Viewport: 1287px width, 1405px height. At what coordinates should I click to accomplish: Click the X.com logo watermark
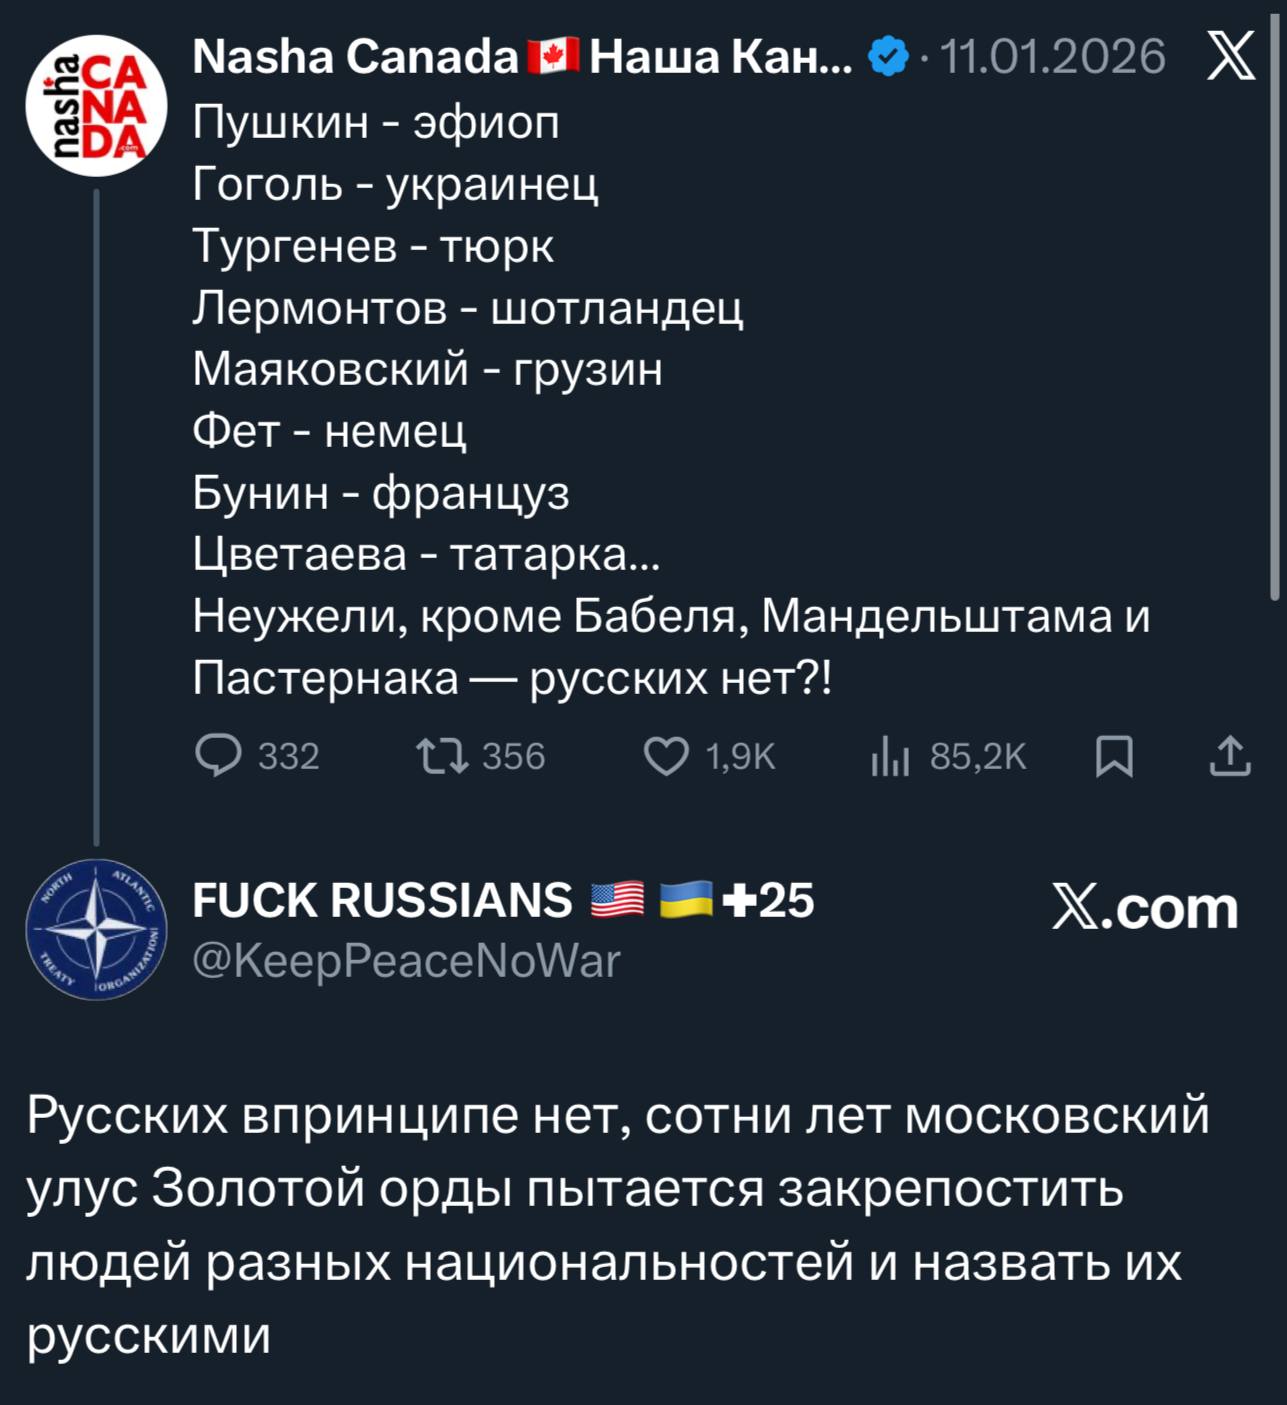coord(1145,908)
